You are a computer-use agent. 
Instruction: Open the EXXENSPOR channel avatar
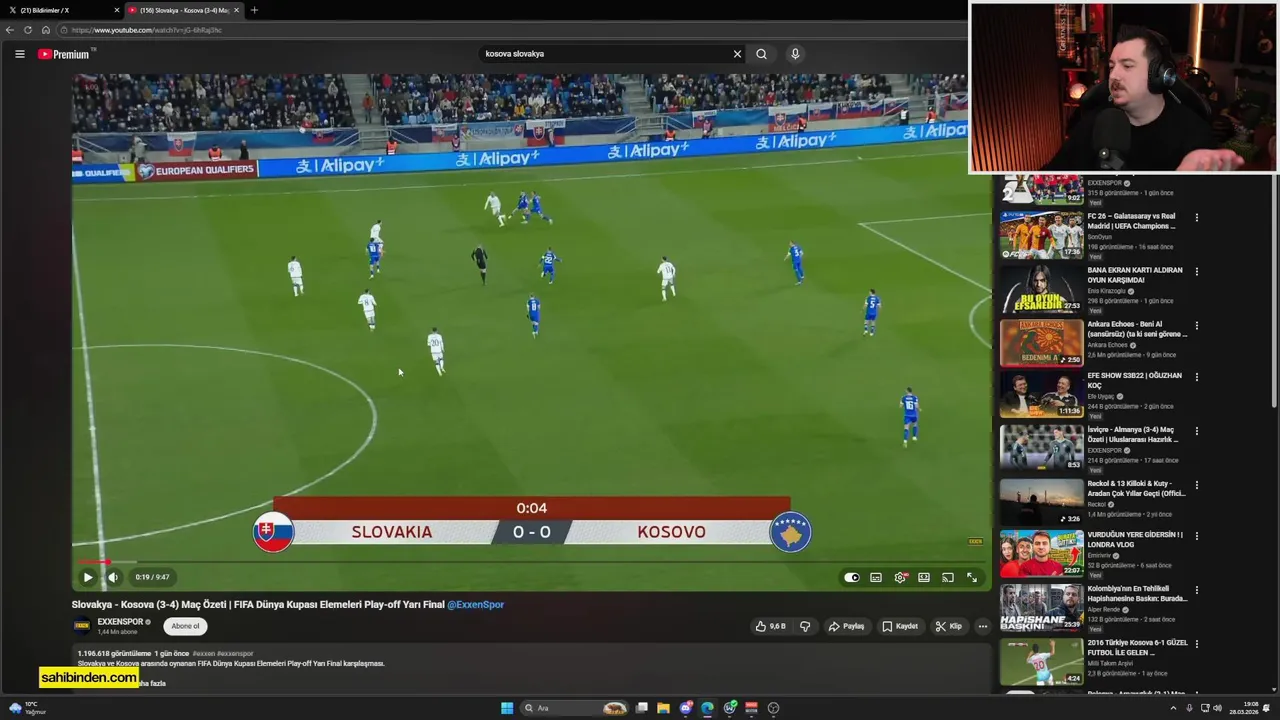pos(82,627)
